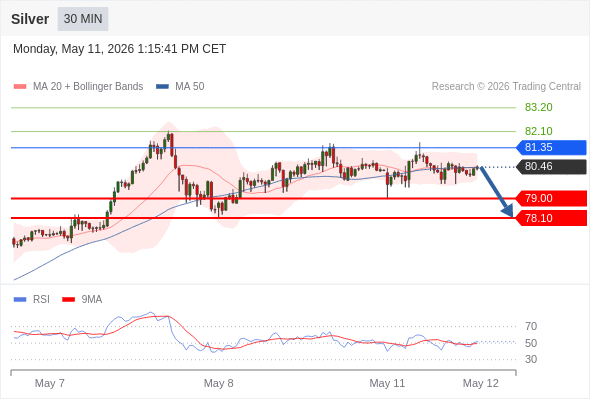Screen dimensions: 590x400
Task: Click the red 79.00 support tag
Action: (x=551, y=198)
